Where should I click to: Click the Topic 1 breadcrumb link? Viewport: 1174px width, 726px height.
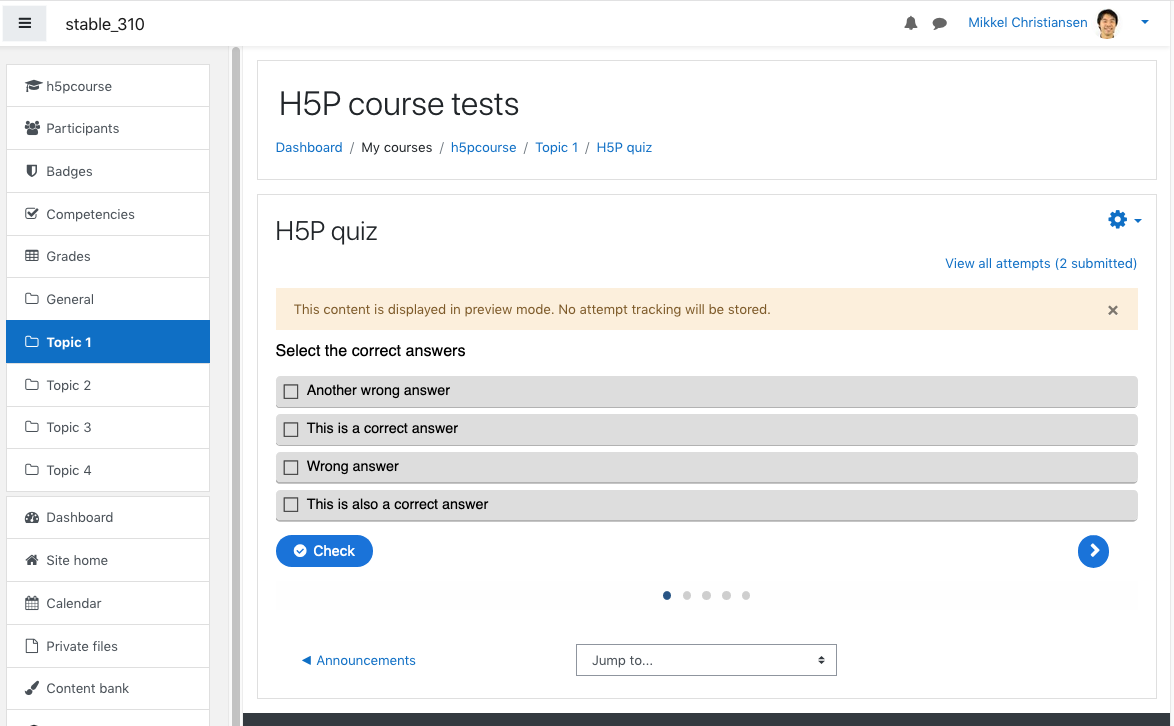coord(556,147)
